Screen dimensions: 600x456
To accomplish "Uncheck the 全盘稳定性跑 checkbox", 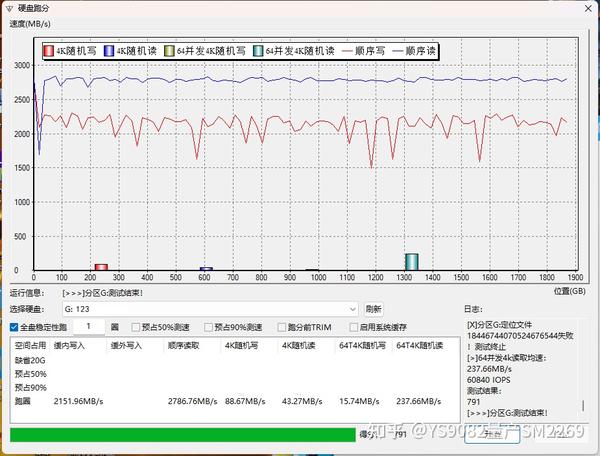I will [14, 327].
